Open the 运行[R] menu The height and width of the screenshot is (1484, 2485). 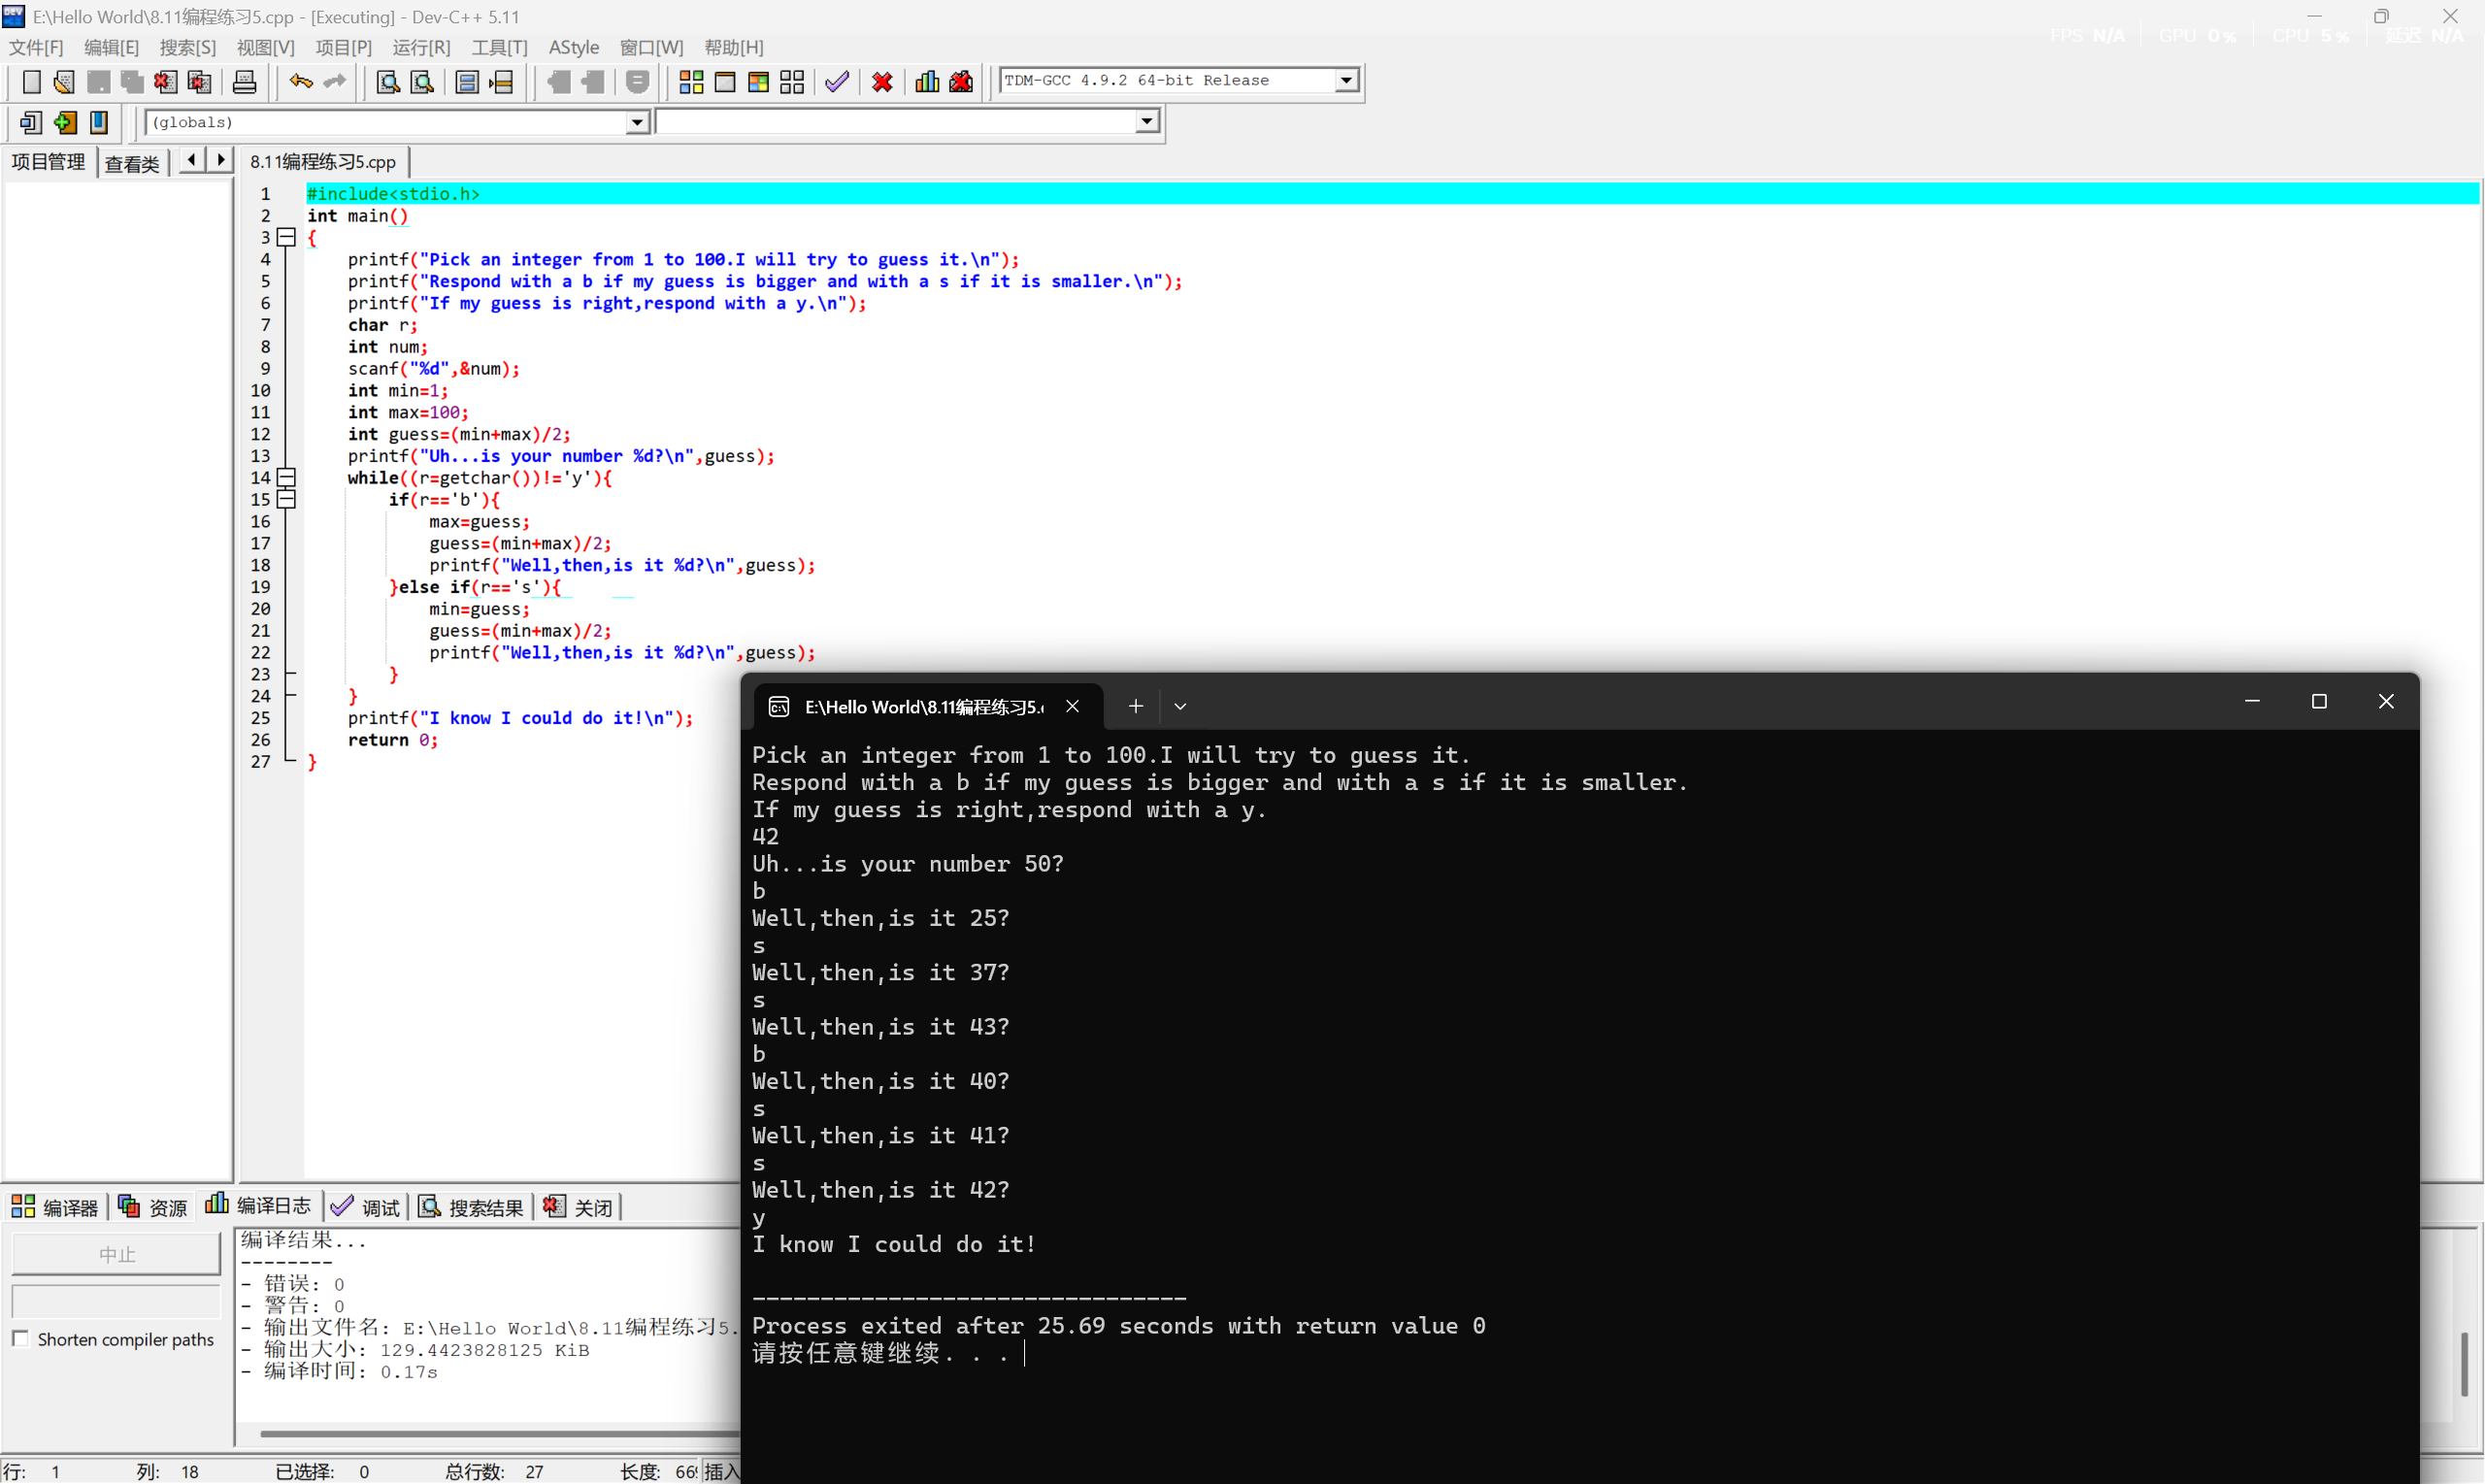click(x=421, y=47)
